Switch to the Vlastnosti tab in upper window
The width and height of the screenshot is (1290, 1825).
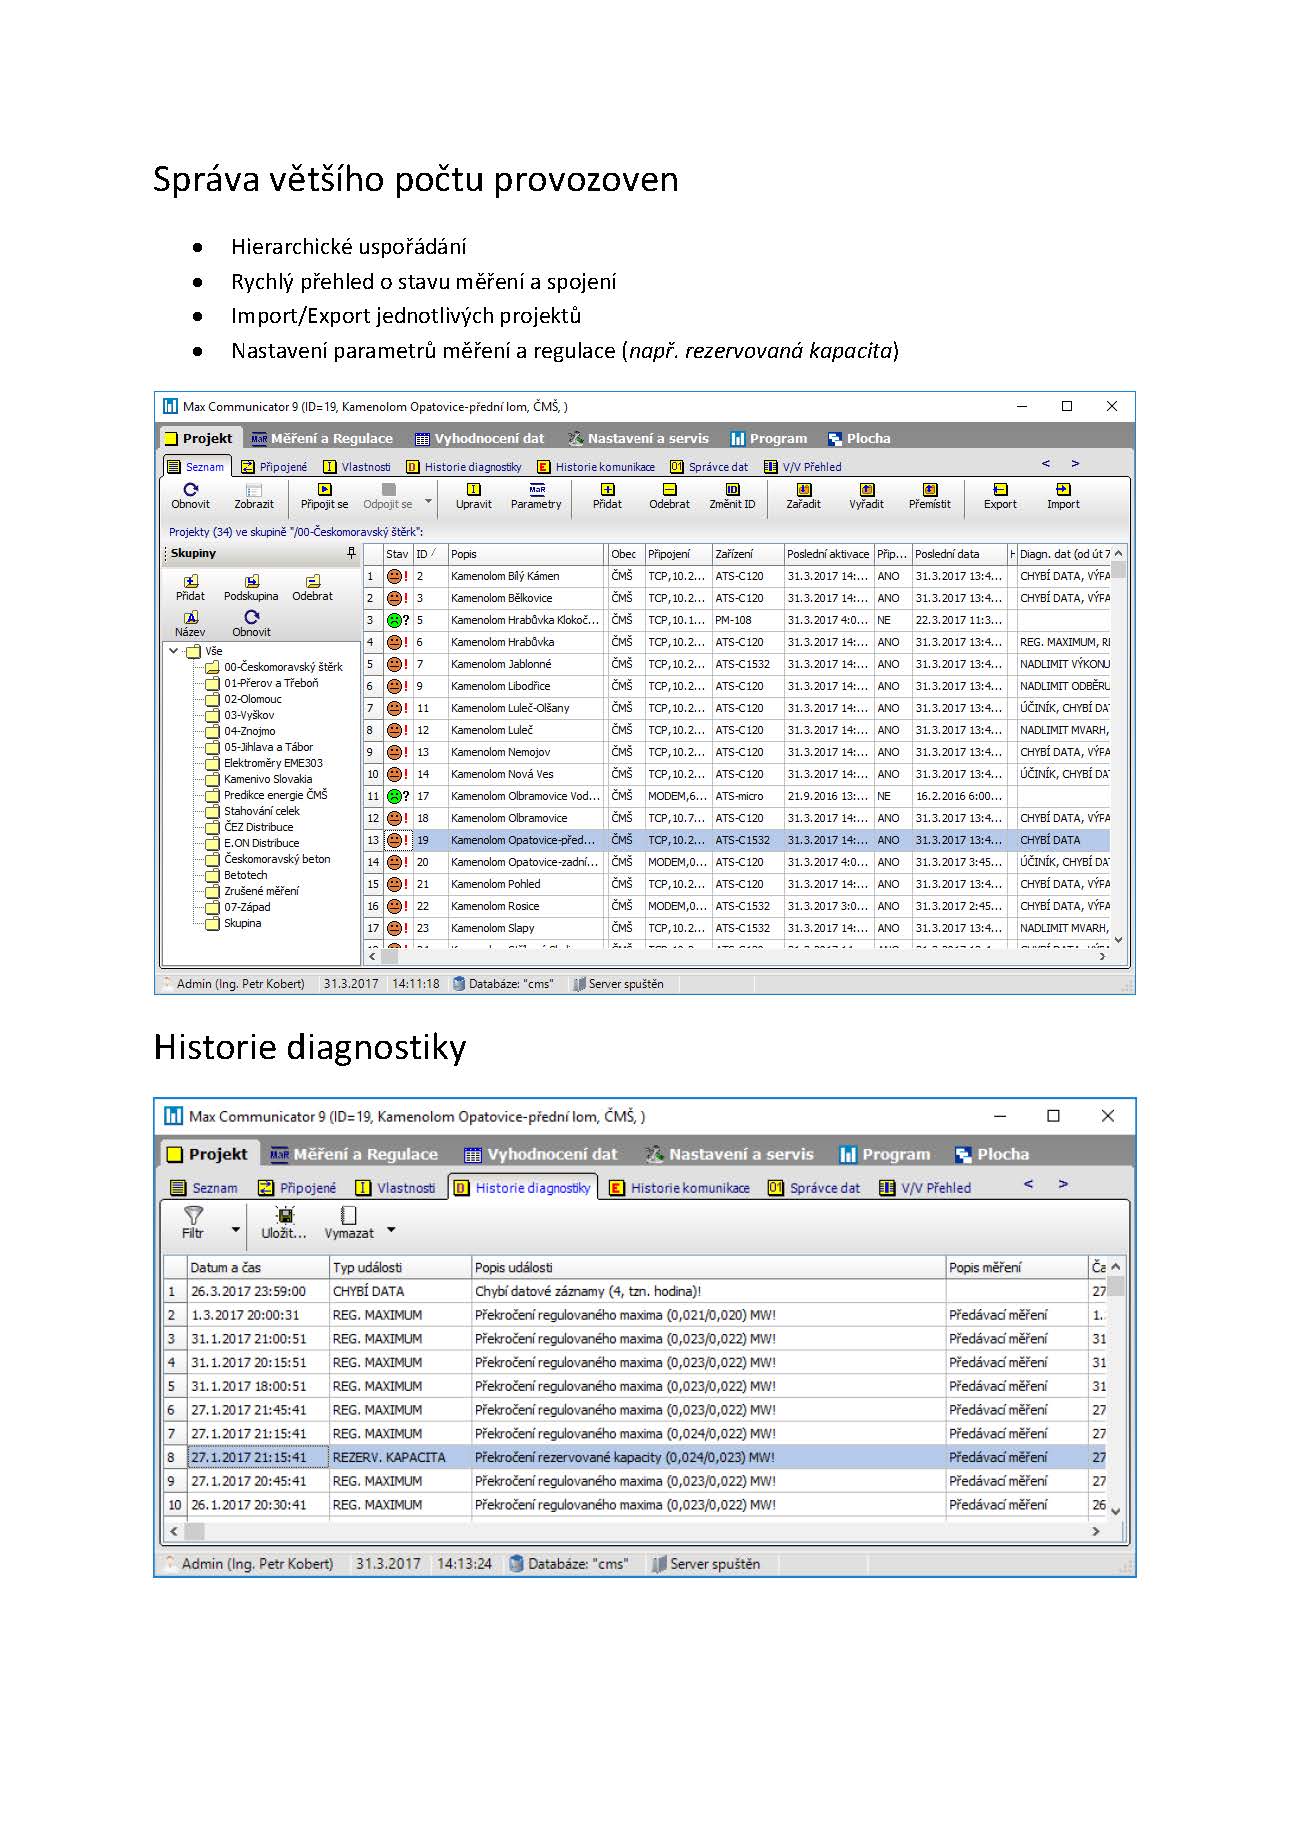point(357,467)
